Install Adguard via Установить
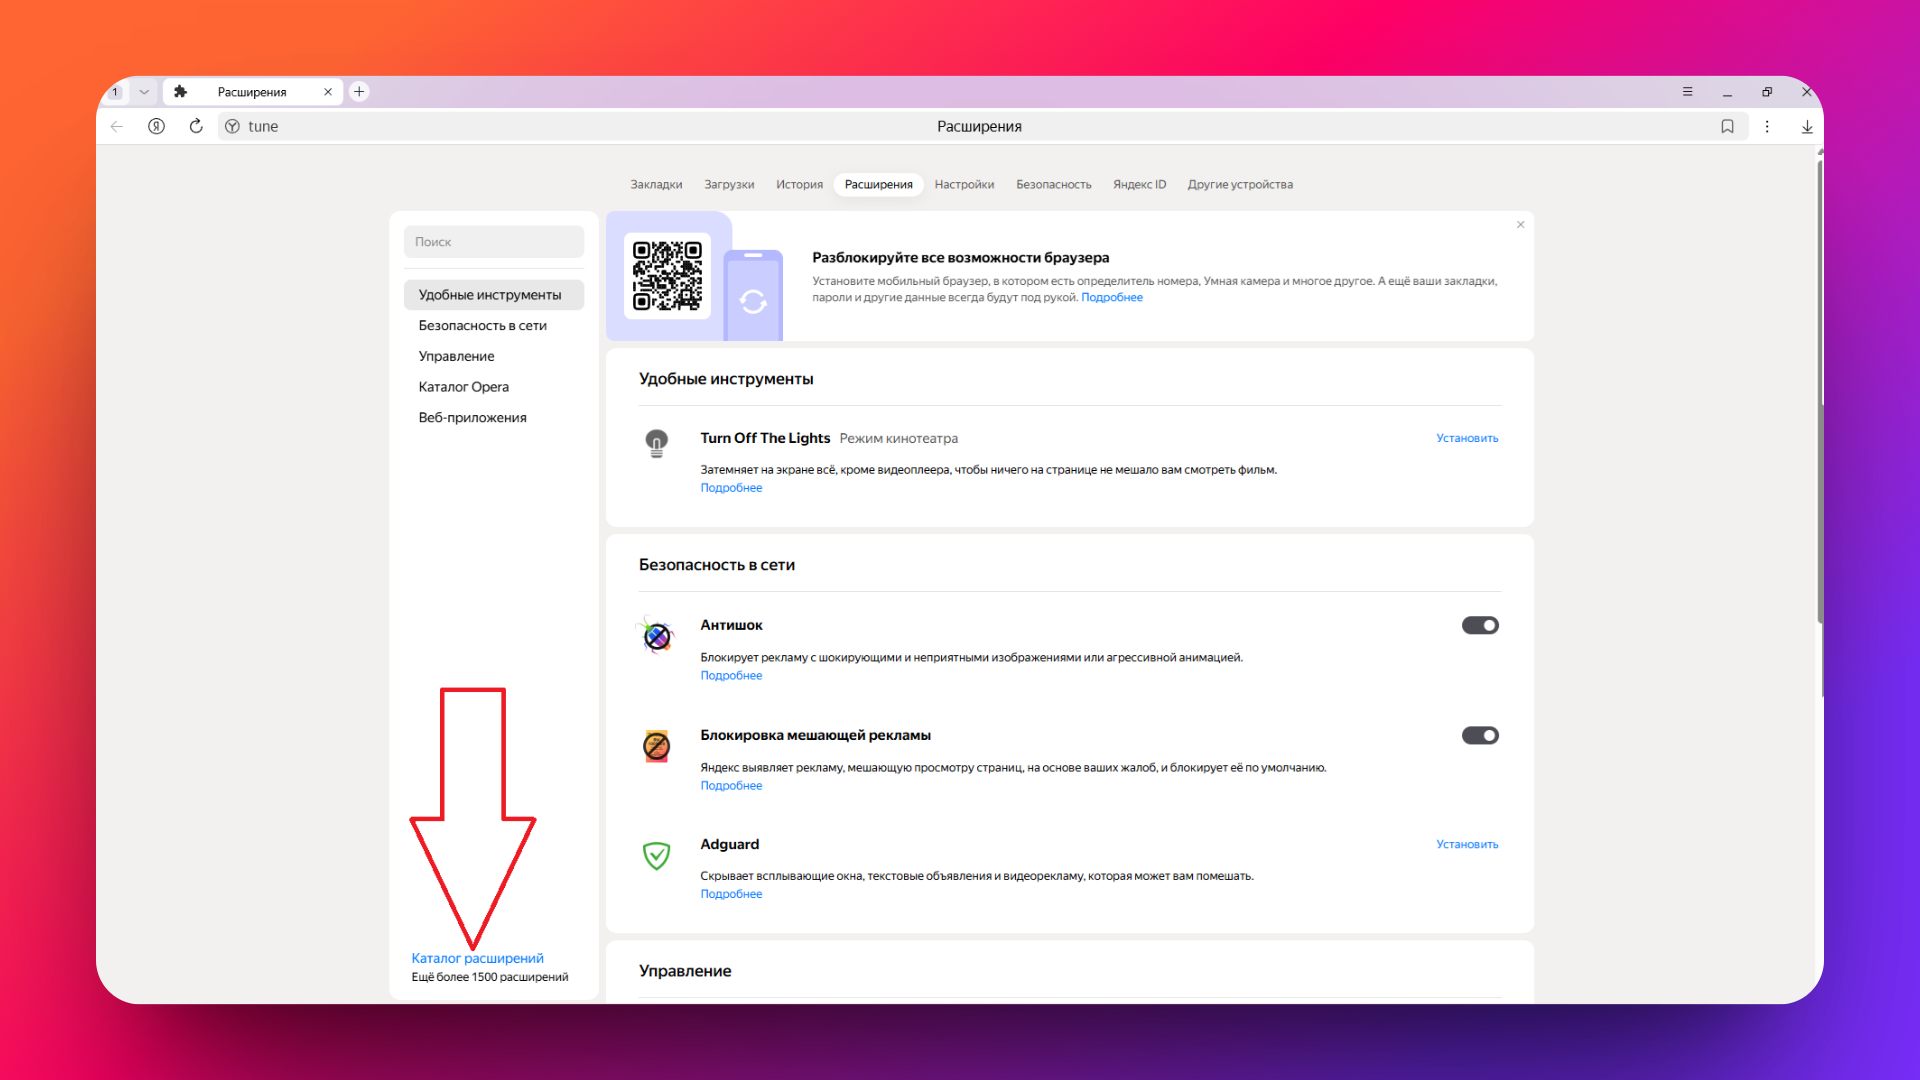This screenshot has width=1920, height=1080. (x=1467, y=844)
